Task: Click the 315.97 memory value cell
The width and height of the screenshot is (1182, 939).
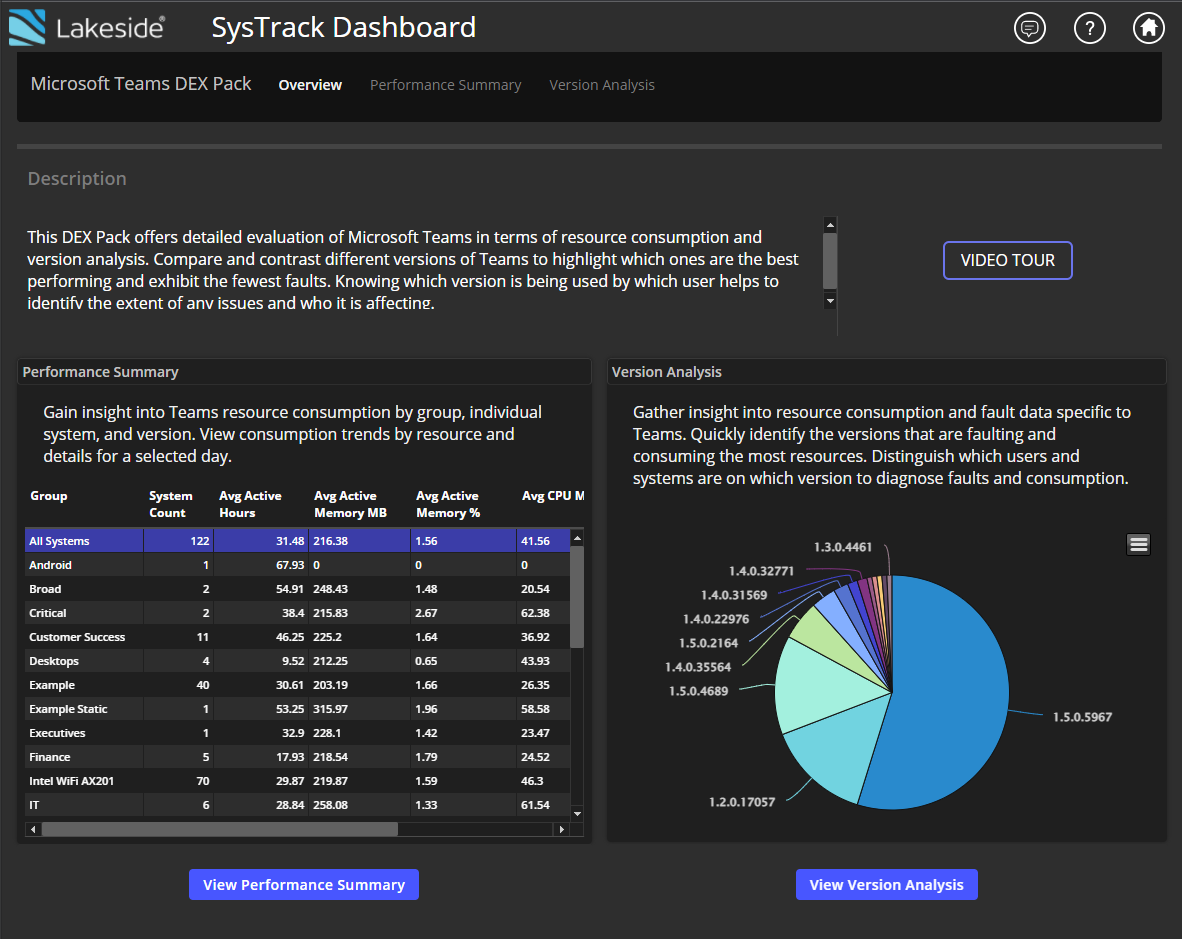Action: pos(360,709)
